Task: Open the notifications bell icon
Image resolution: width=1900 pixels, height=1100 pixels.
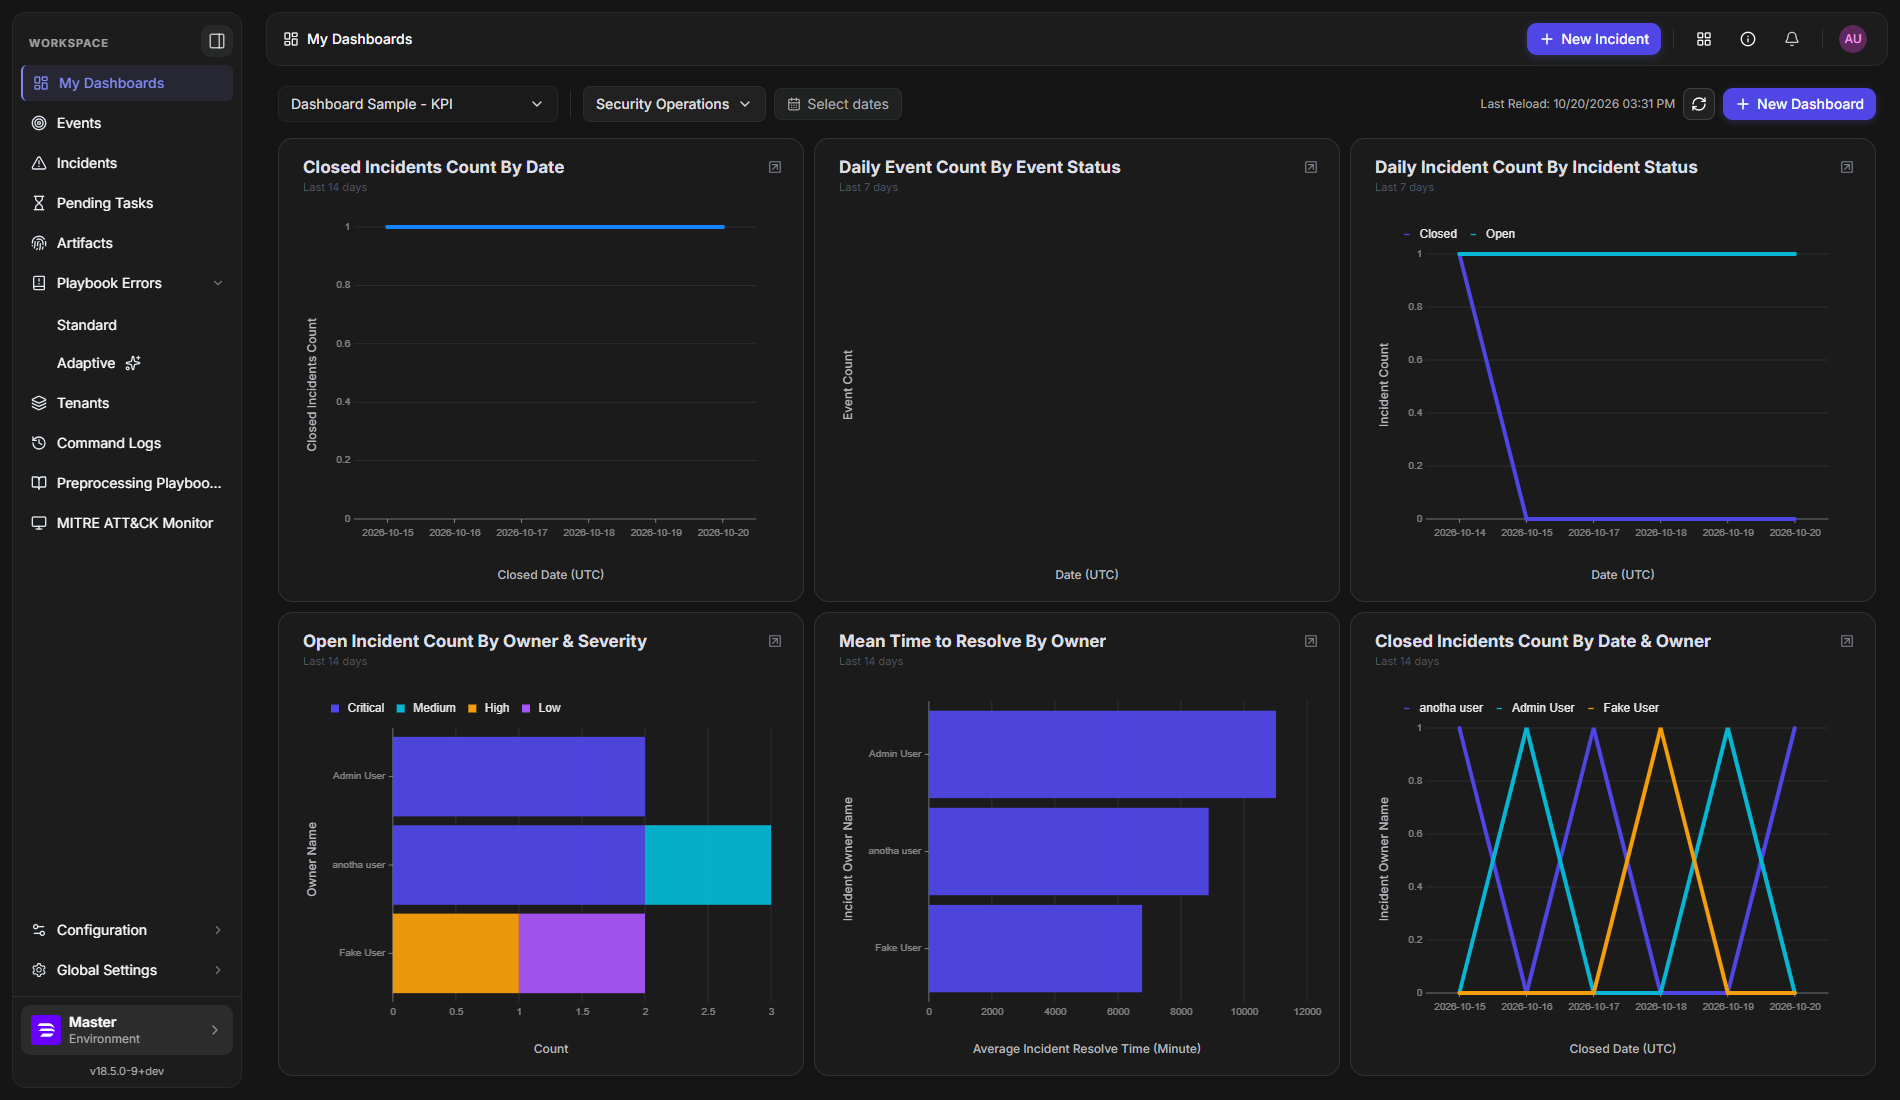Action: 1792,39
